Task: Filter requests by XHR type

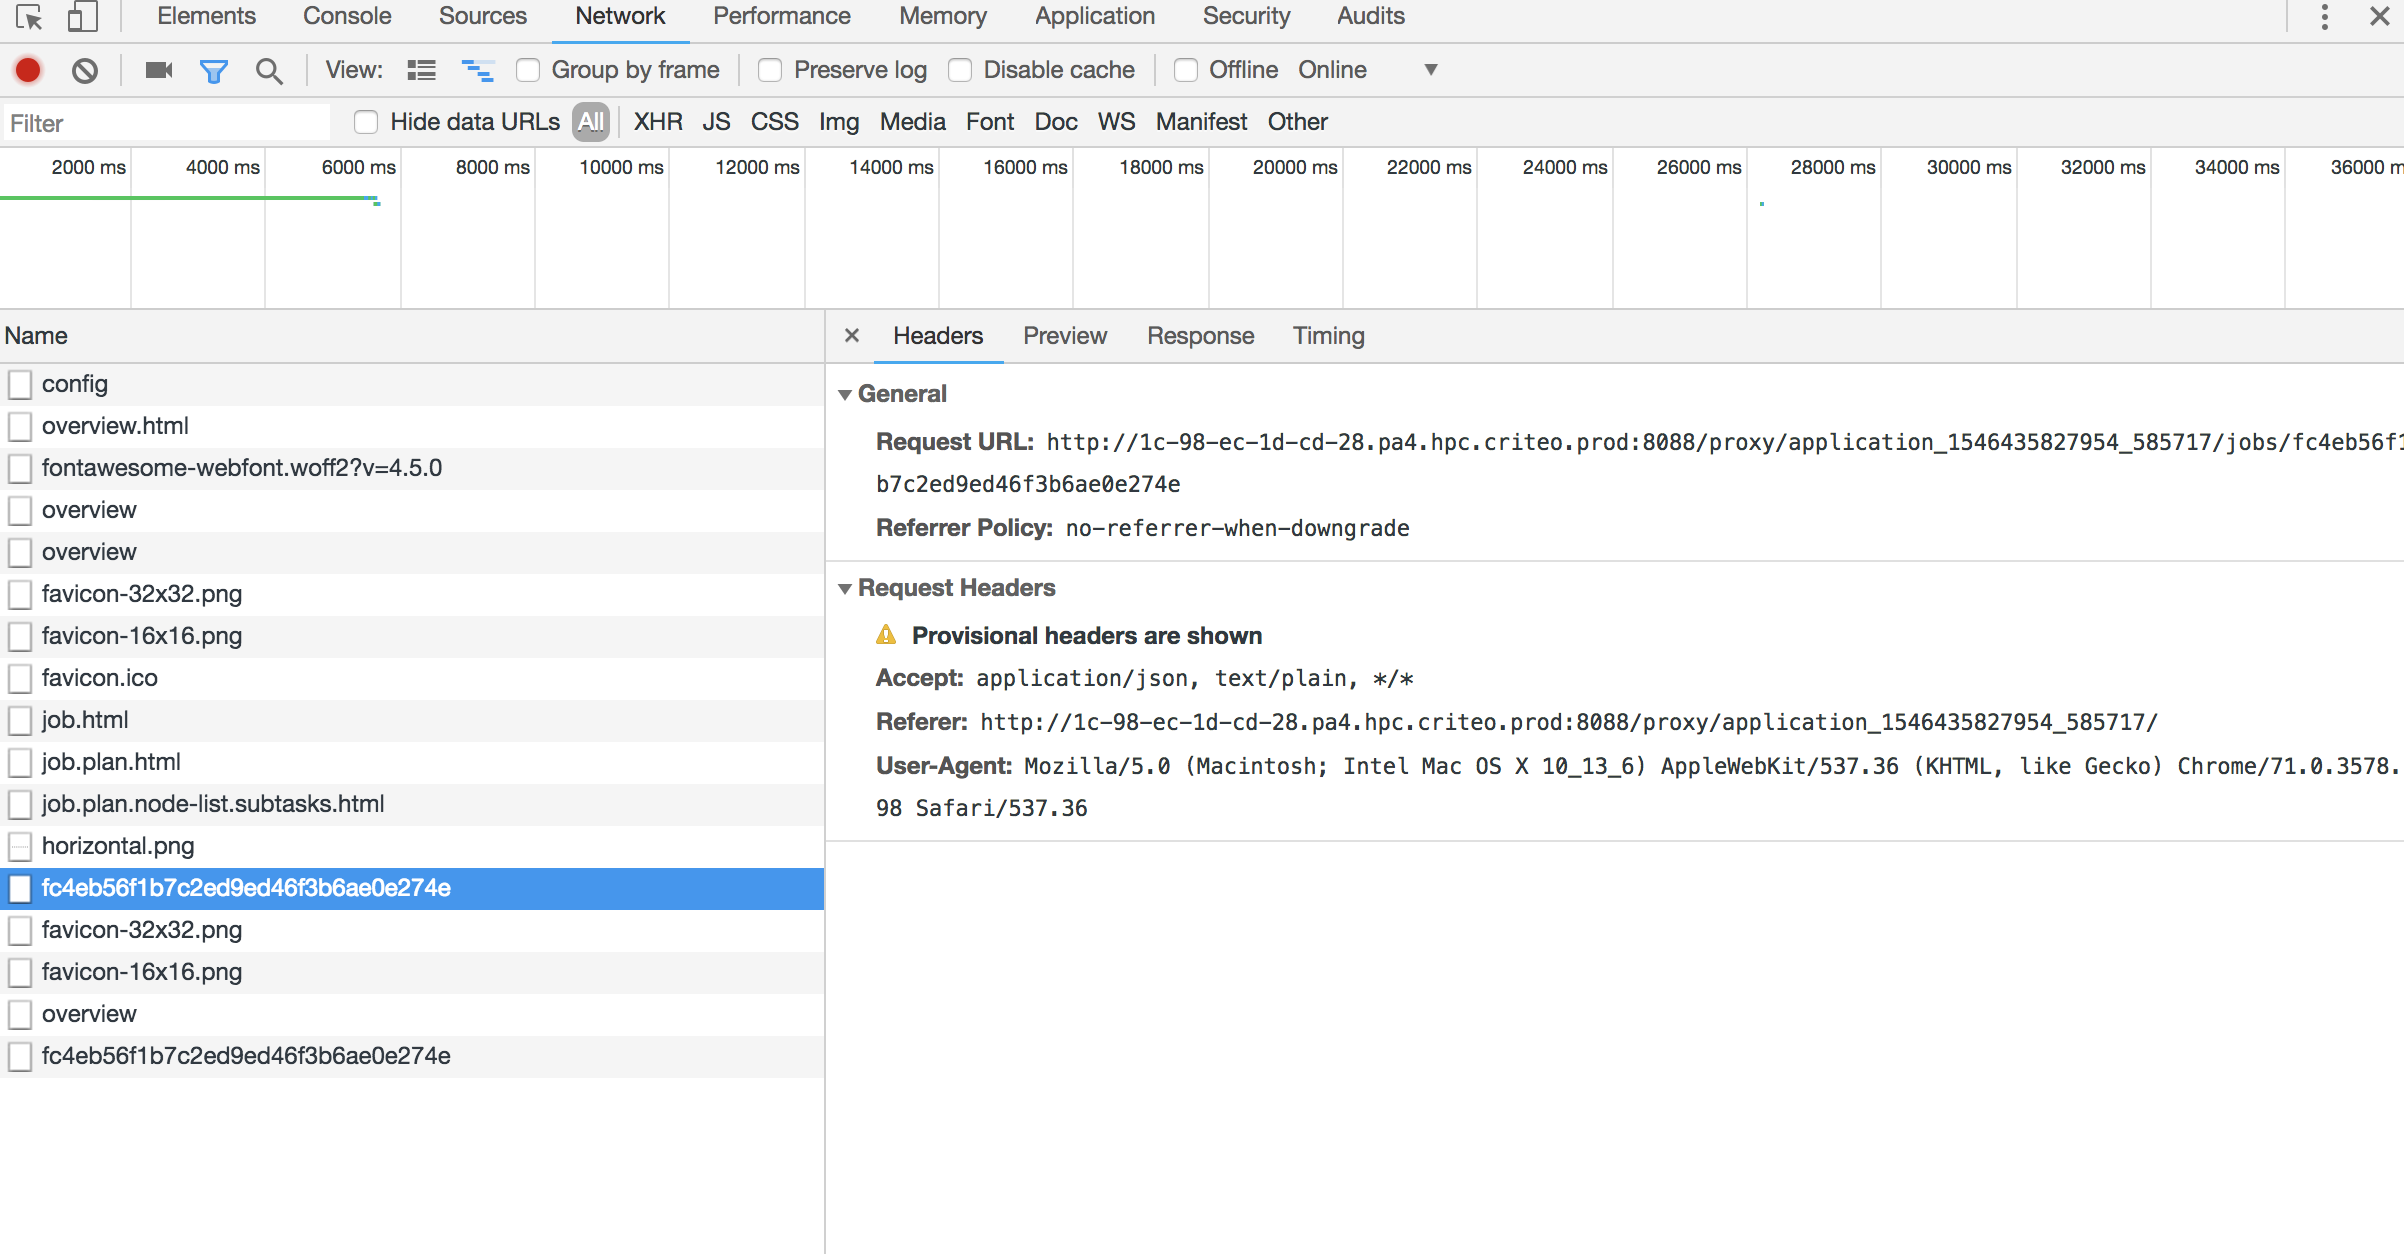Action: click(658, 122)
